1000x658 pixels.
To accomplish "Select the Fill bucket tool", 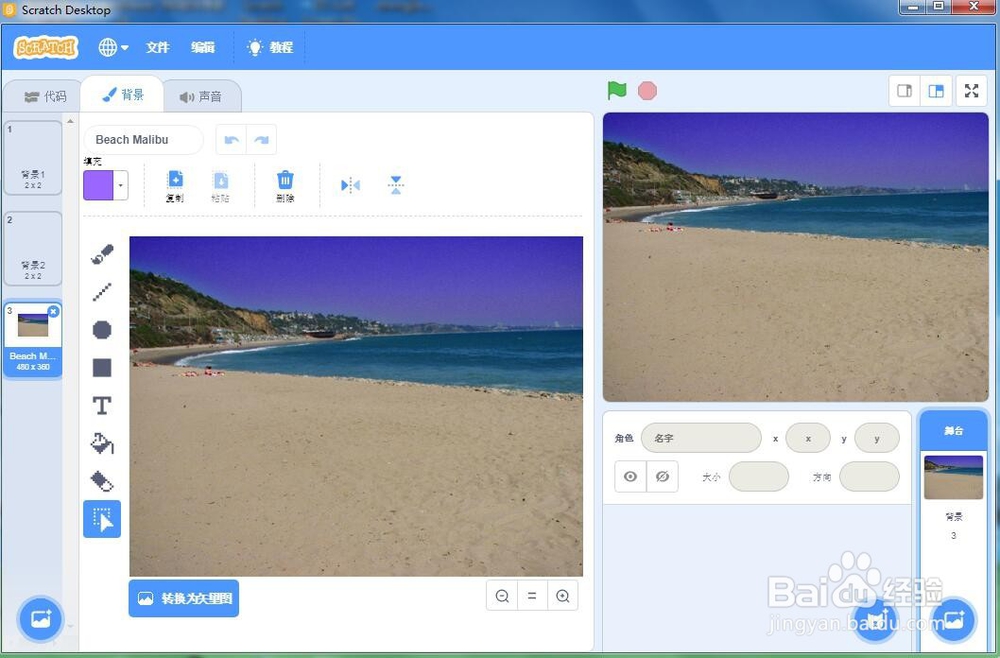I will click(102, 443).
